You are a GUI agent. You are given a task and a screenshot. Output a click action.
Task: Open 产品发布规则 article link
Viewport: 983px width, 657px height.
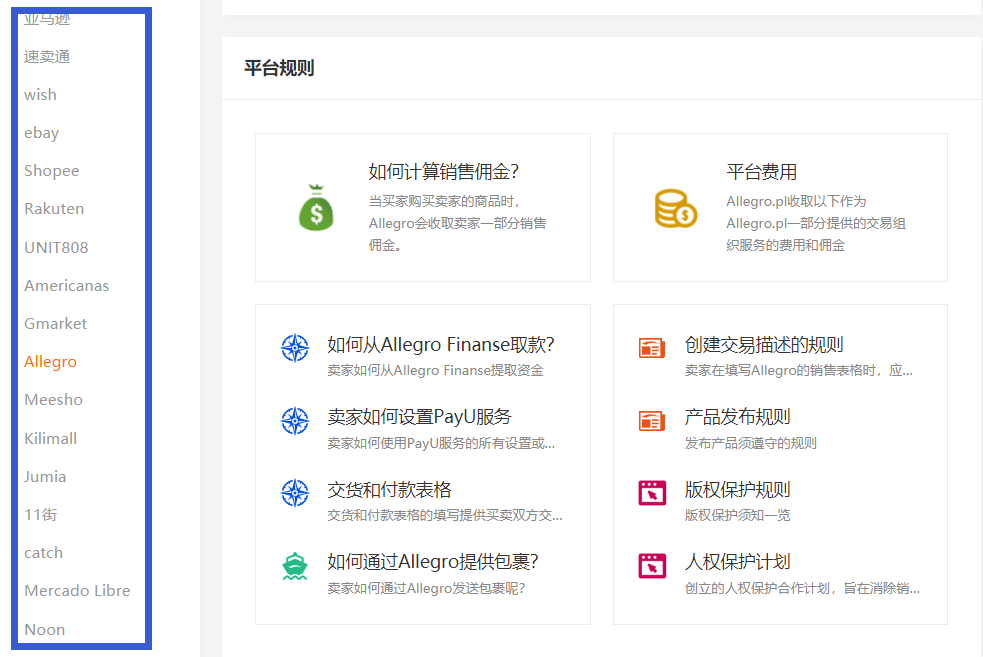737,416
